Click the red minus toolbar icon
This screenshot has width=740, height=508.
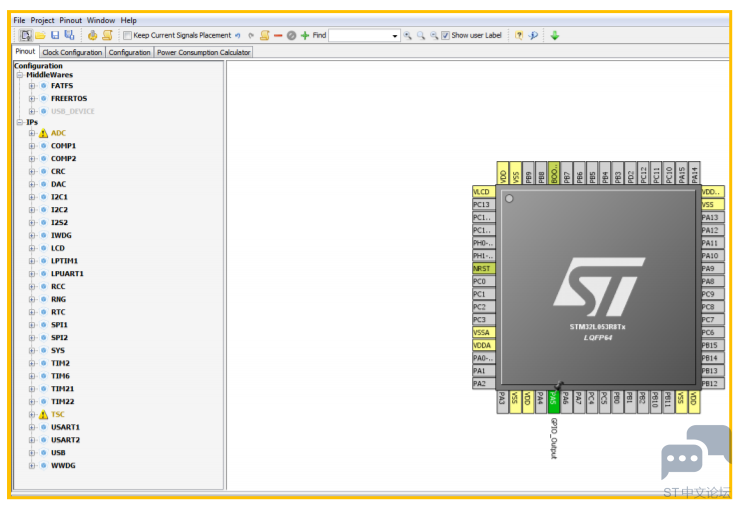pyautogui.click(x=278, y=35)
